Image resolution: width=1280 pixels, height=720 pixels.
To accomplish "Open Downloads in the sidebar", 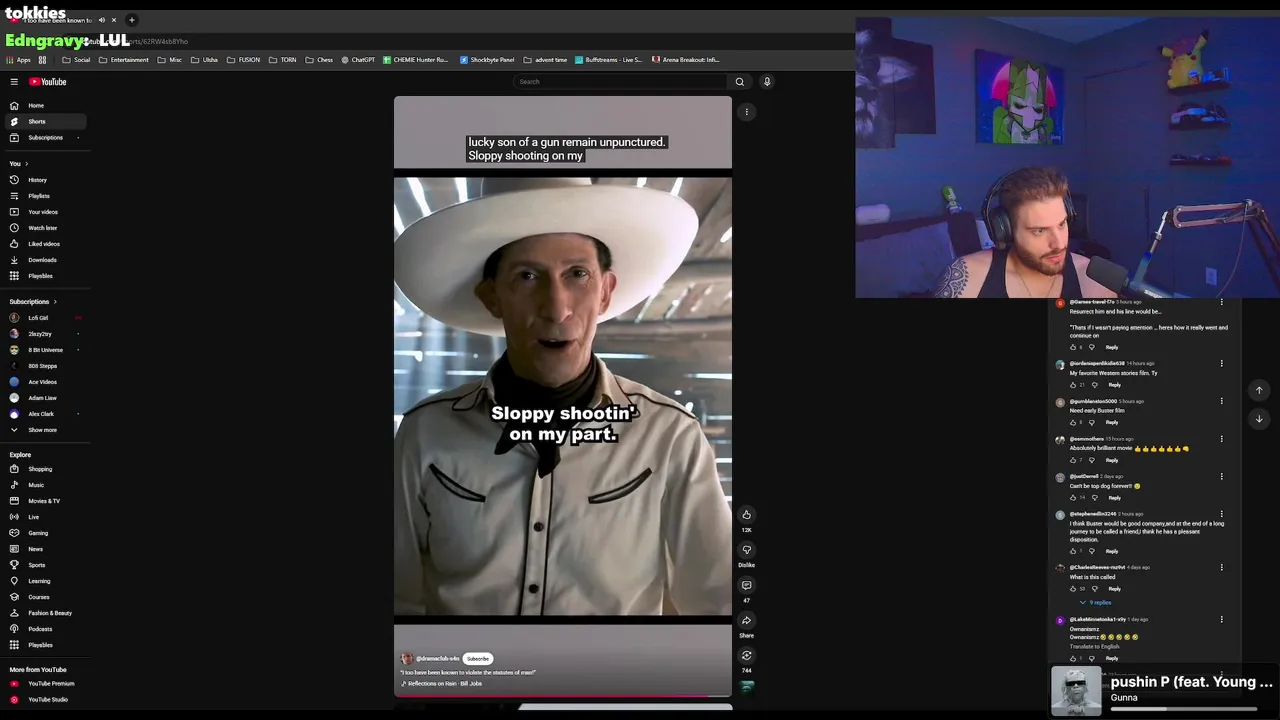I will click(x=45, y=260).
